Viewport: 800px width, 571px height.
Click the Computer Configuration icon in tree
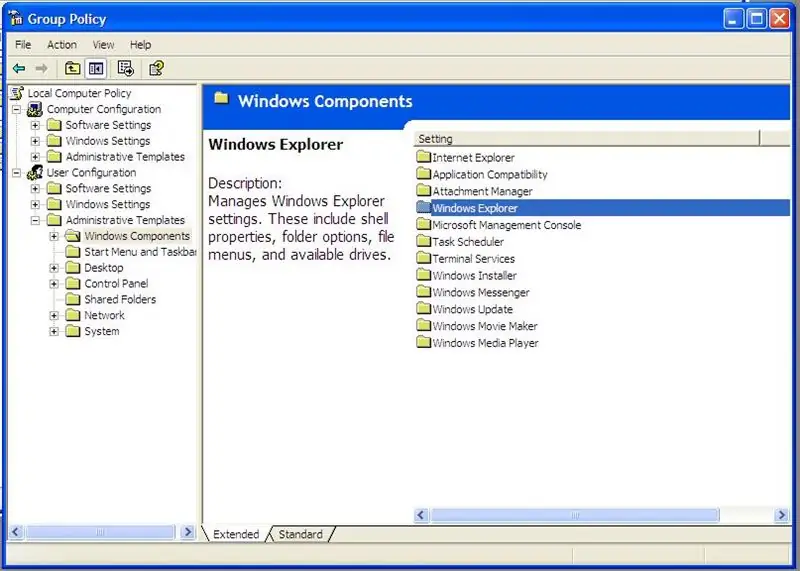point(35,109)
